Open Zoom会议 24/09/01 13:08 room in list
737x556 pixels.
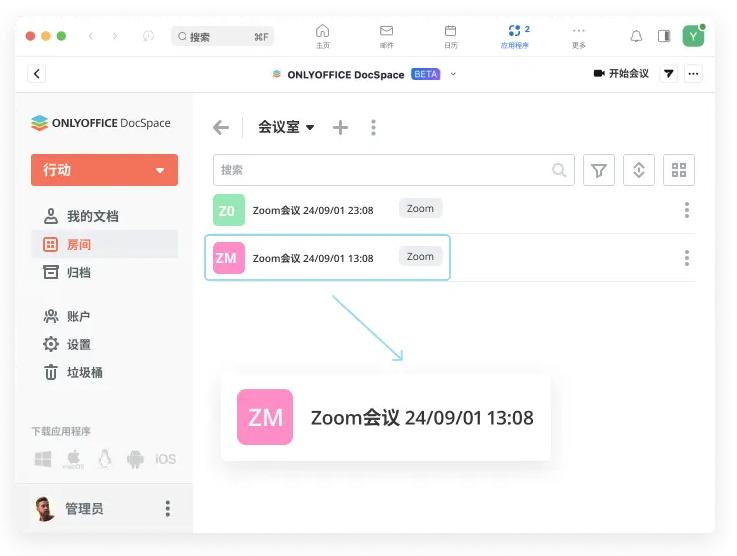click(313, 258)
